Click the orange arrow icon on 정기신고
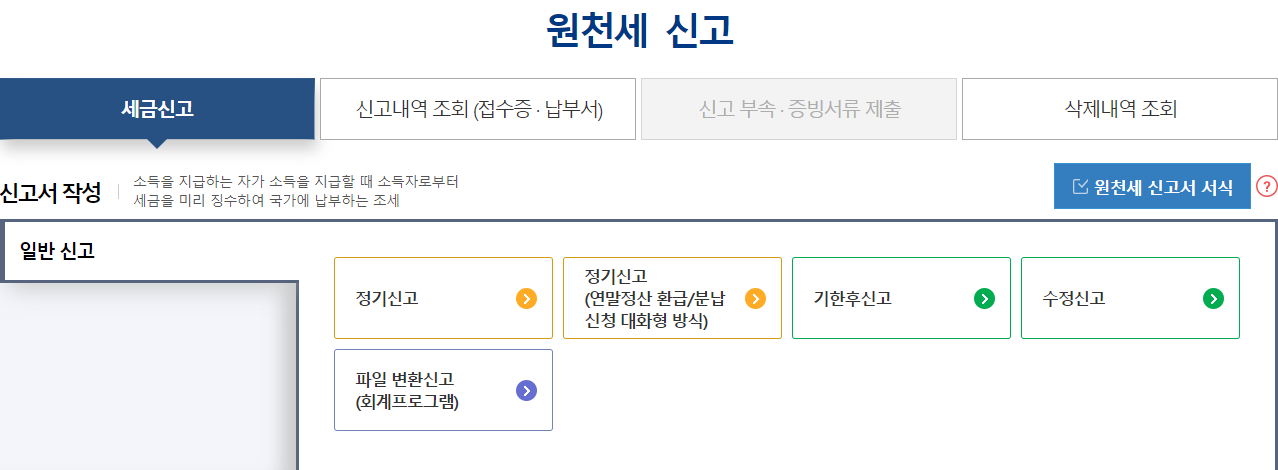 [x=527, y=298]
